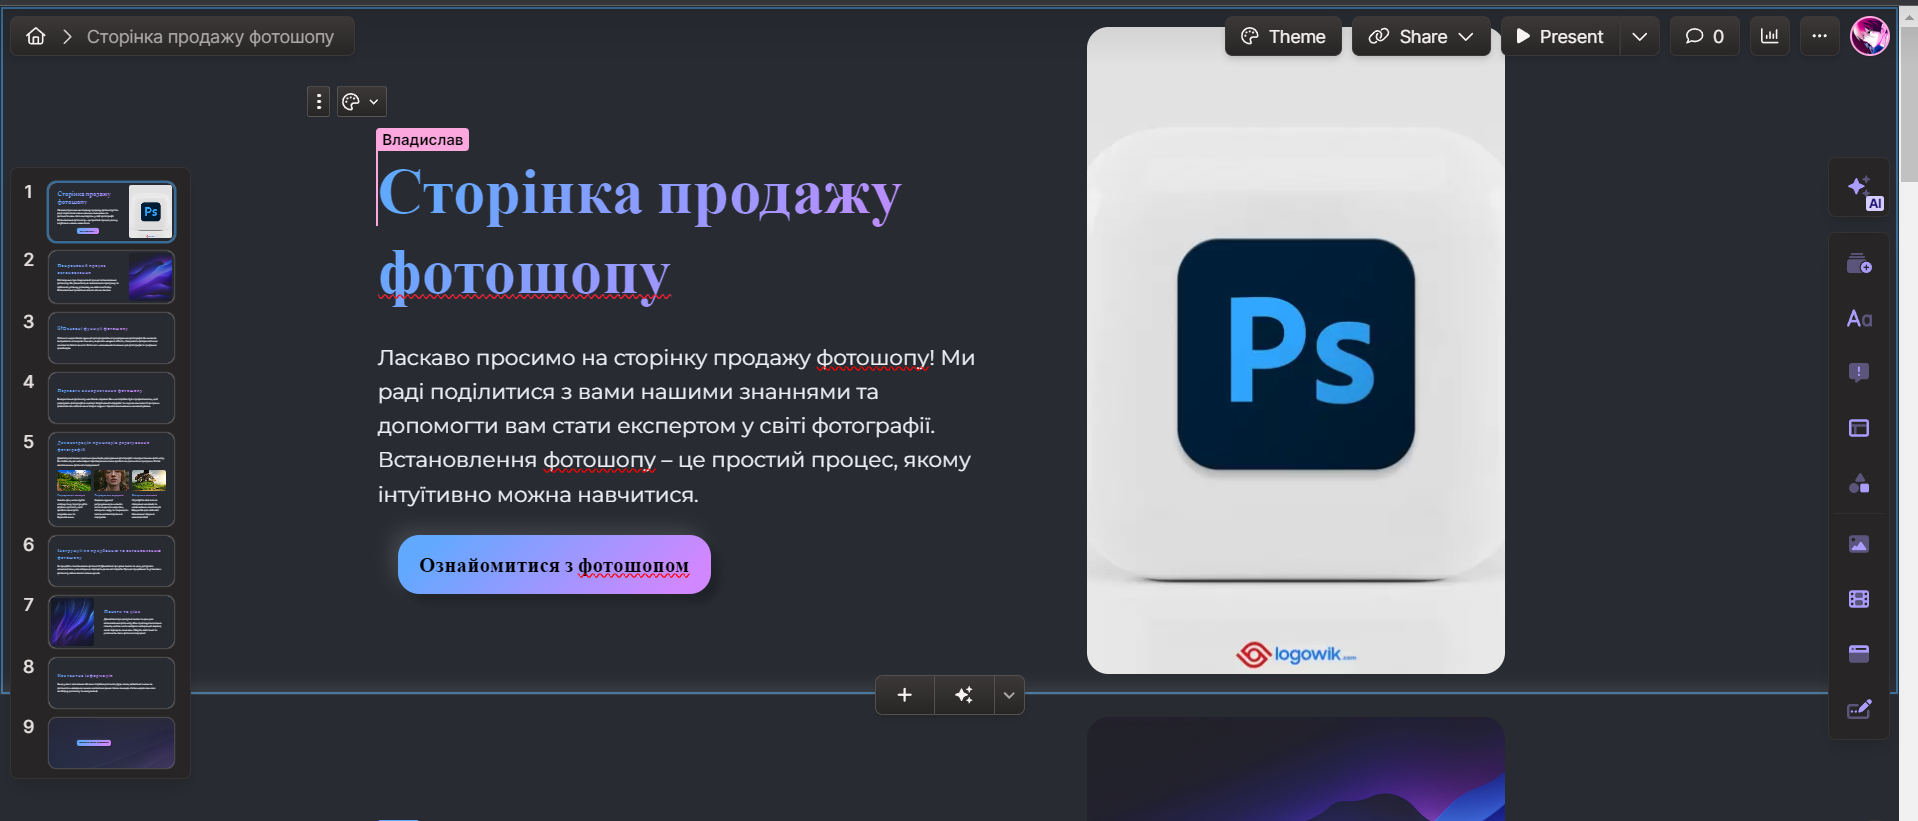Open the card options three-dot menu
1918x821 pixels.
tap(318, 101)
